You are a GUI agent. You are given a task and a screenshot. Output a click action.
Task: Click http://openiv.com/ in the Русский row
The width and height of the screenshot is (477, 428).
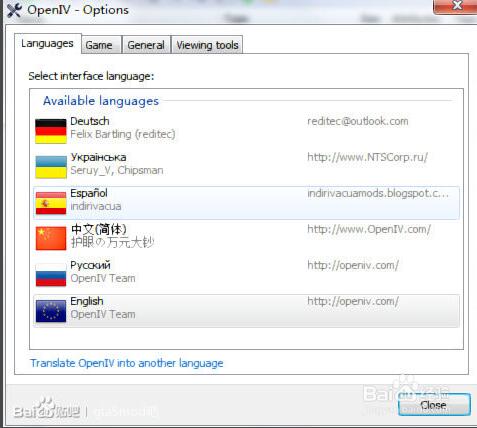[x=353, y=265]
